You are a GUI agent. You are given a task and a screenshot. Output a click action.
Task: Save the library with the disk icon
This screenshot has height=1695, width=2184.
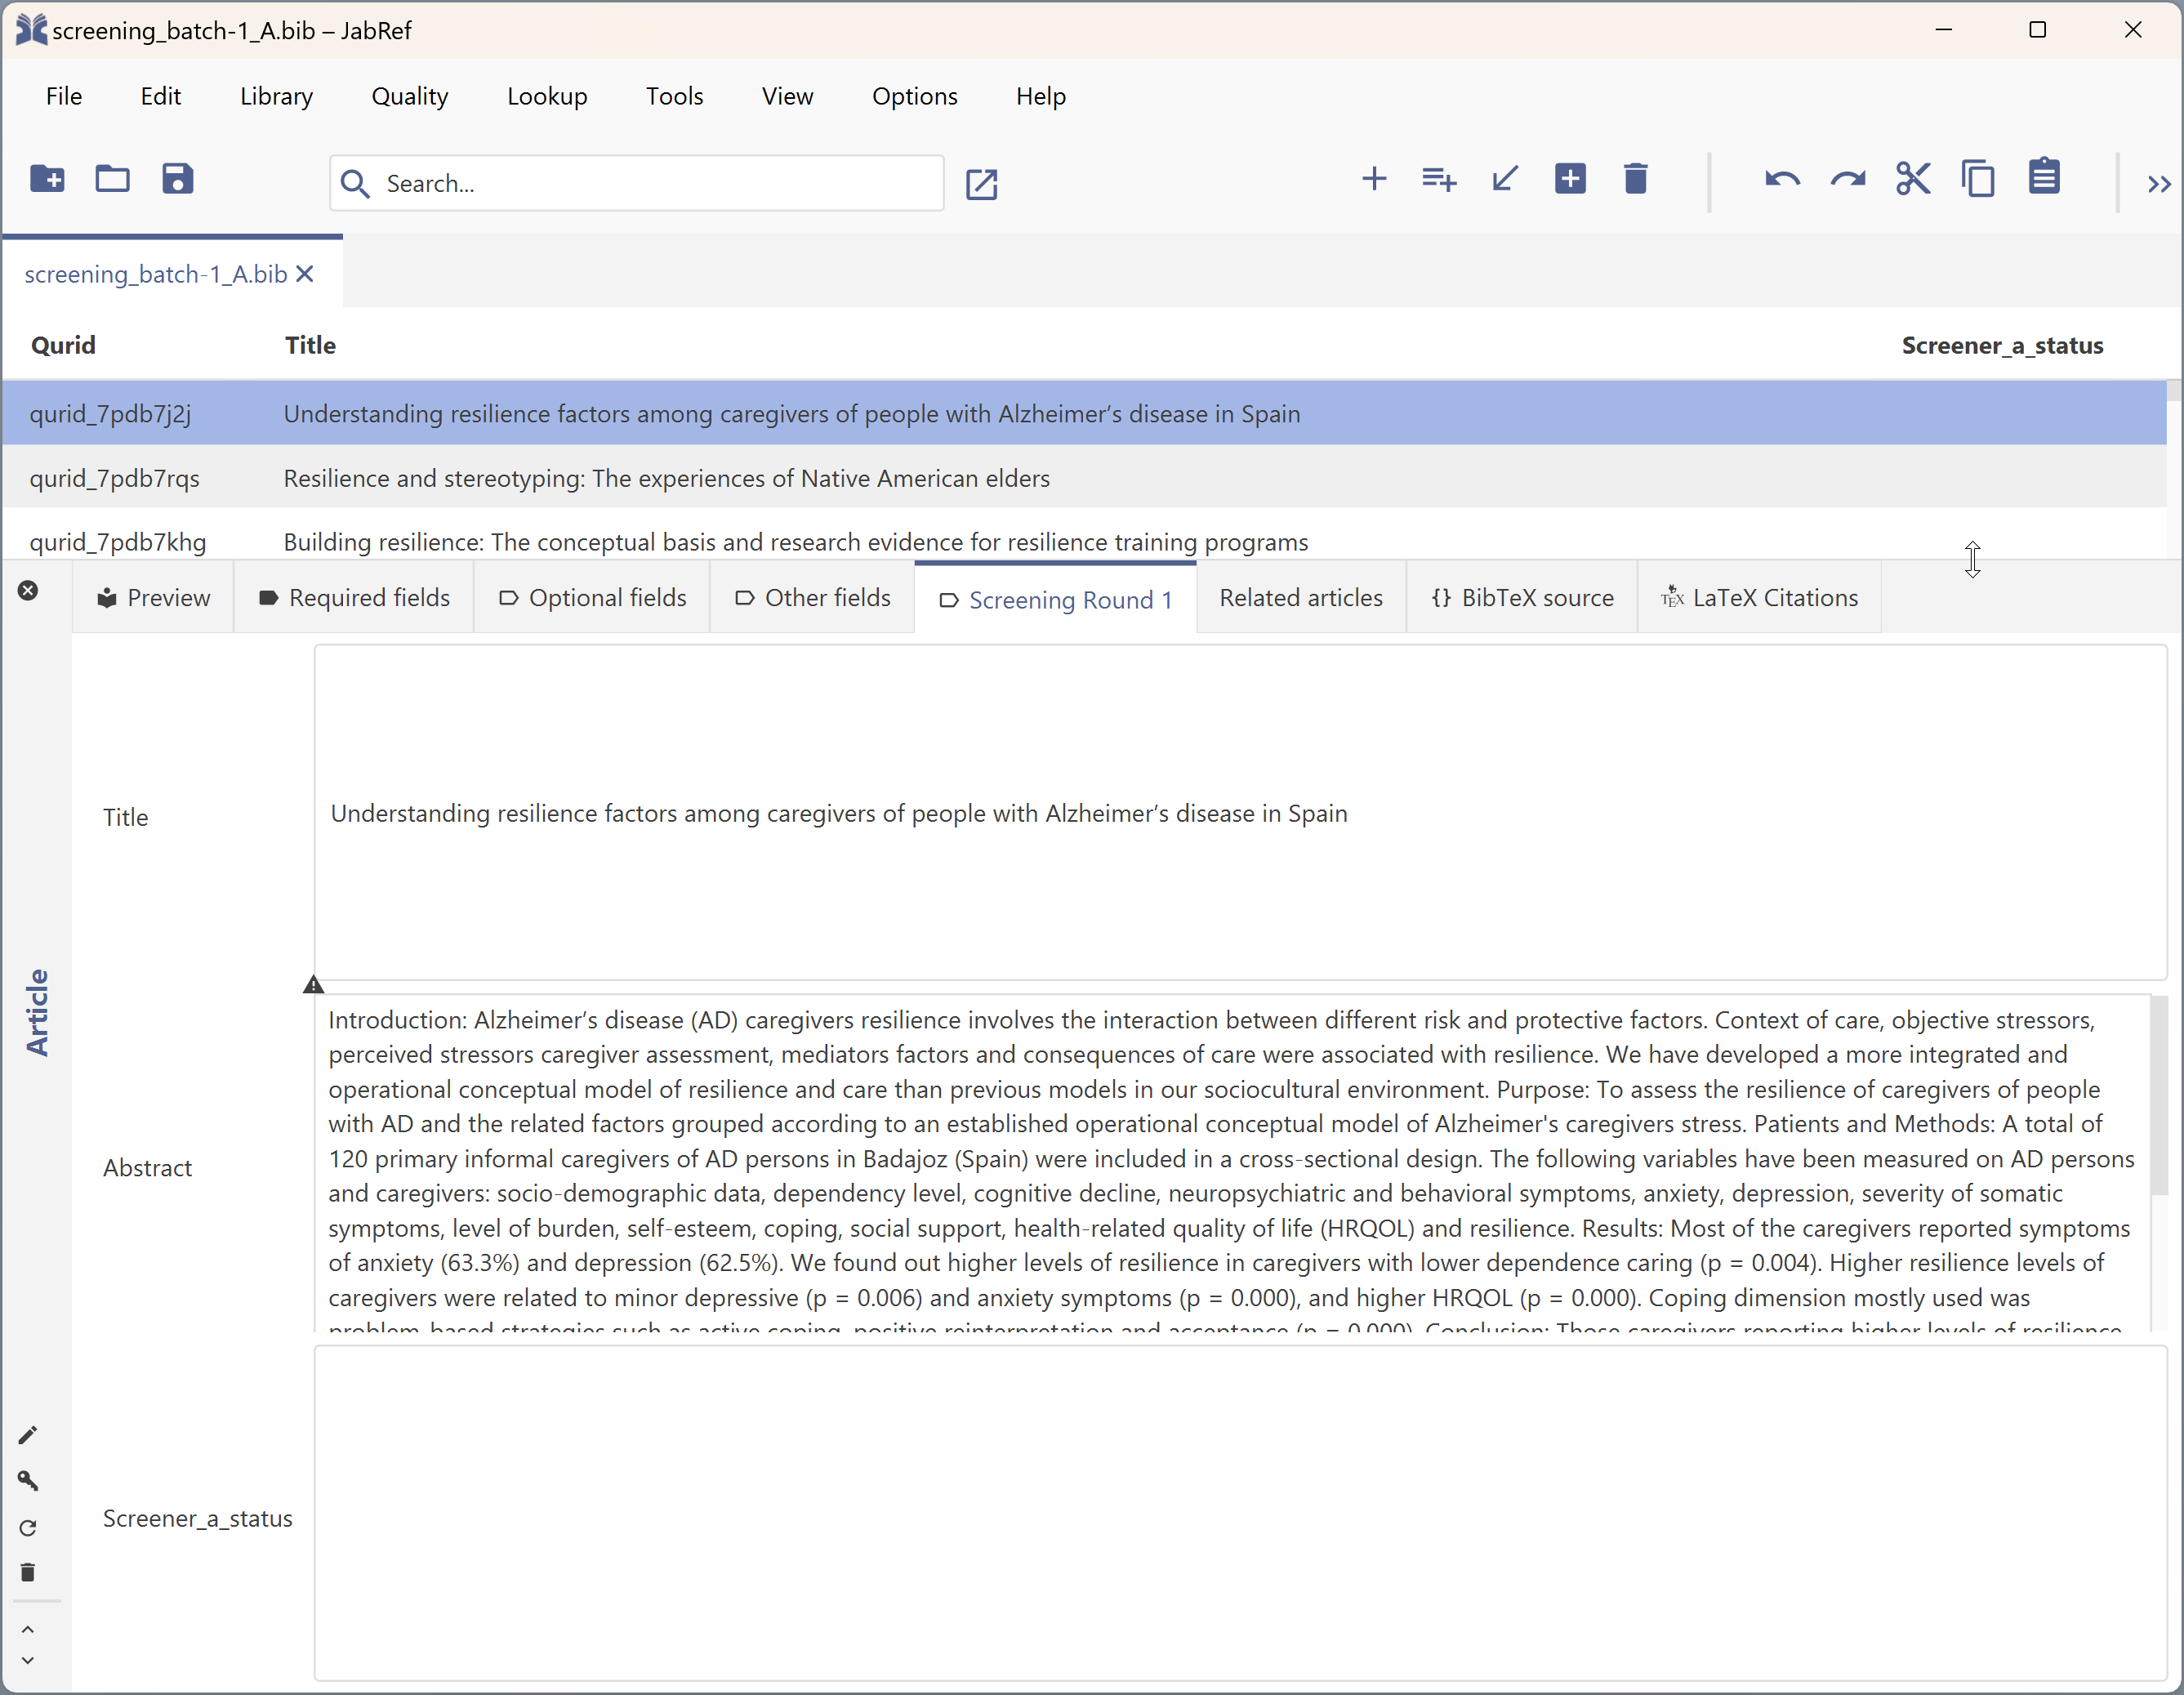(177, 179)
